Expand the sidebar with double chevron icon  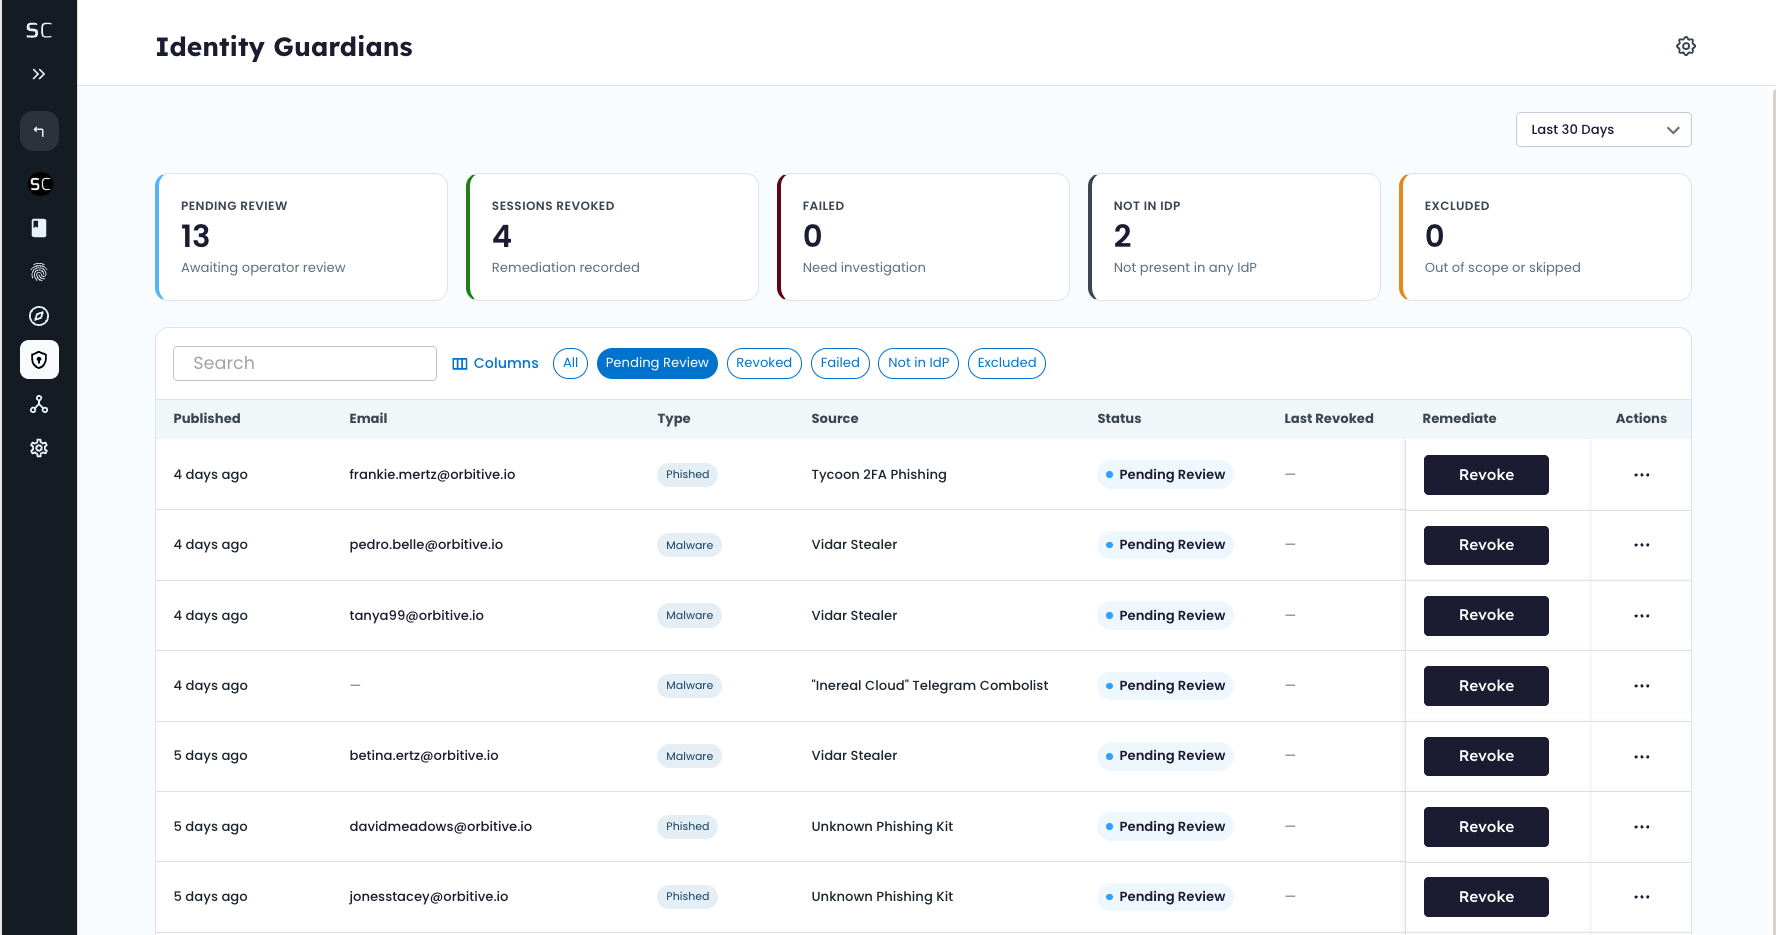coord(39,74)
